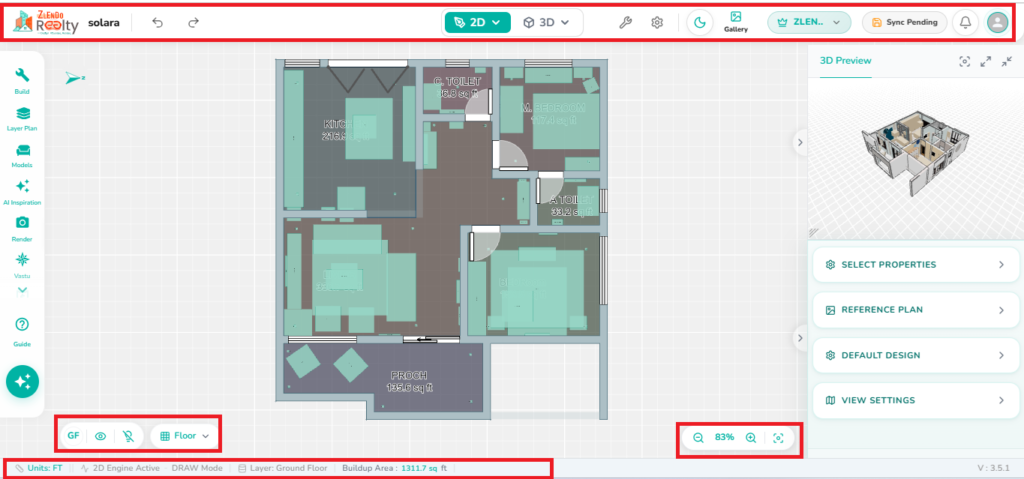This screenshot has width=1024, height=479.
Task: Zoom out the canvas
Action: coord(698,438)
